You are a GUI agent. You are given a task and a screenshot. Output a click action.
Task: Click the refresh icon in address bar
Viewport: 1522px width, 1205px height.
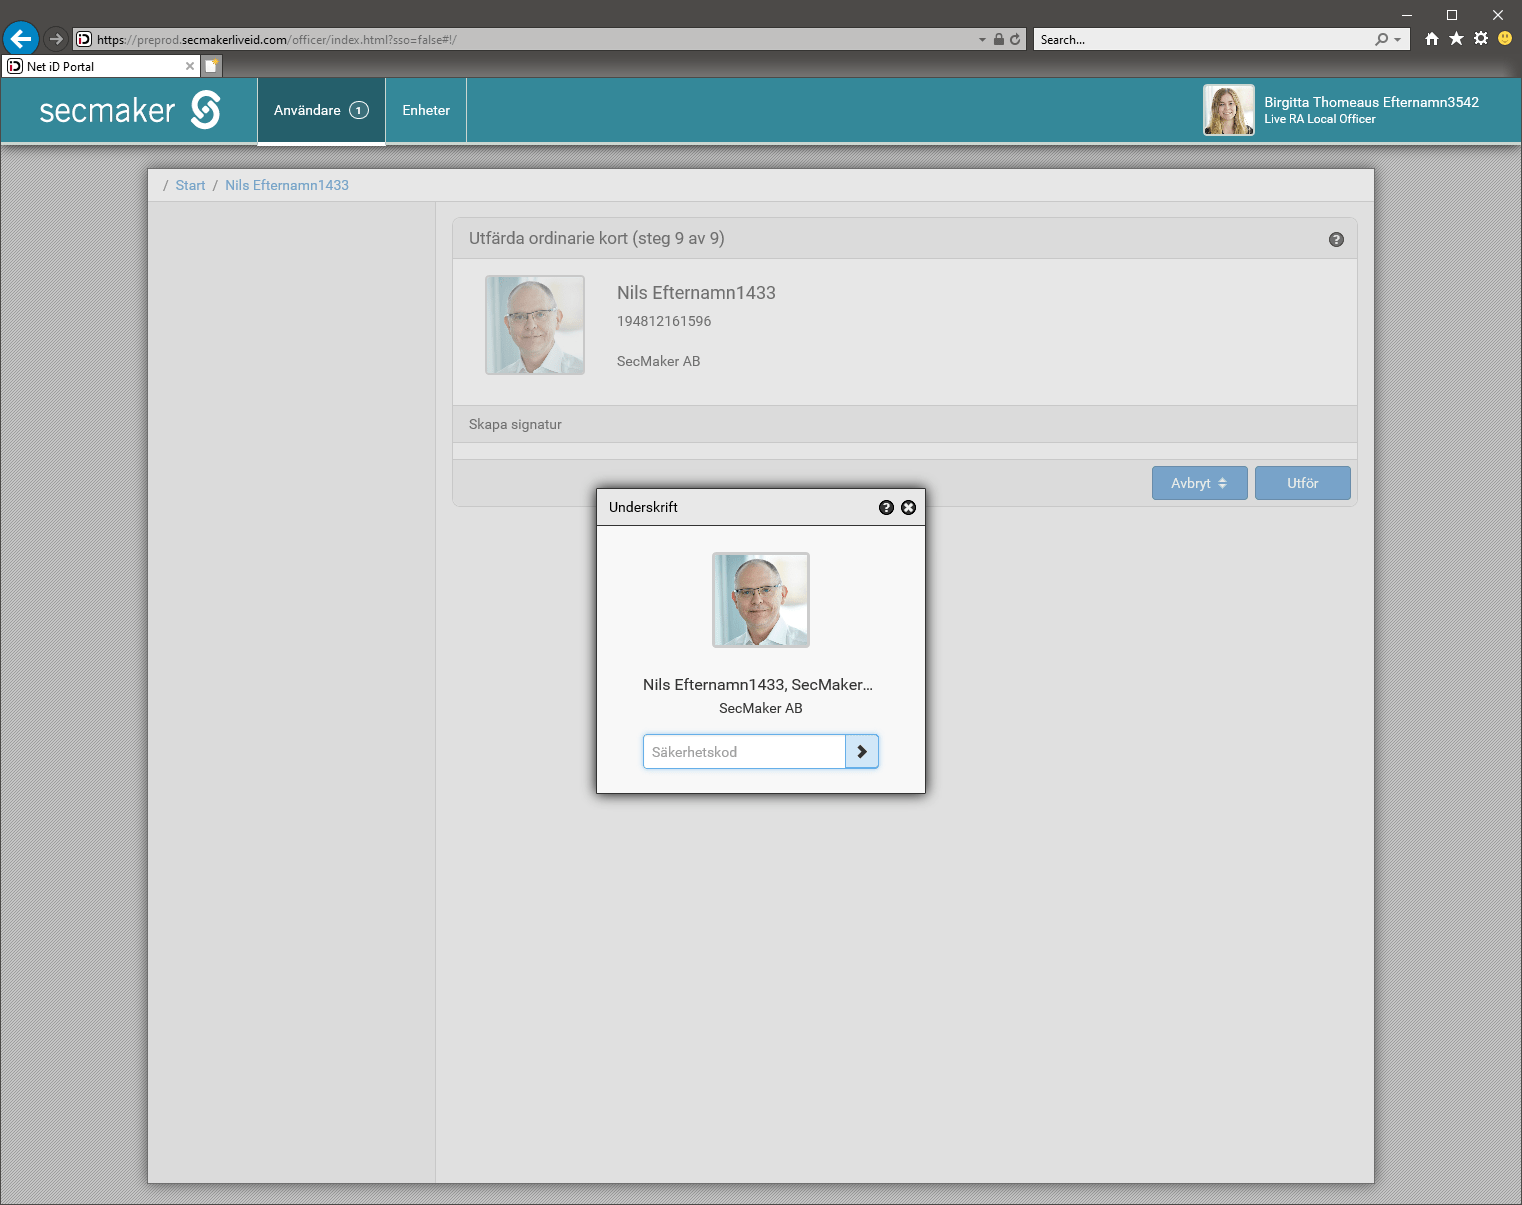1015,40
